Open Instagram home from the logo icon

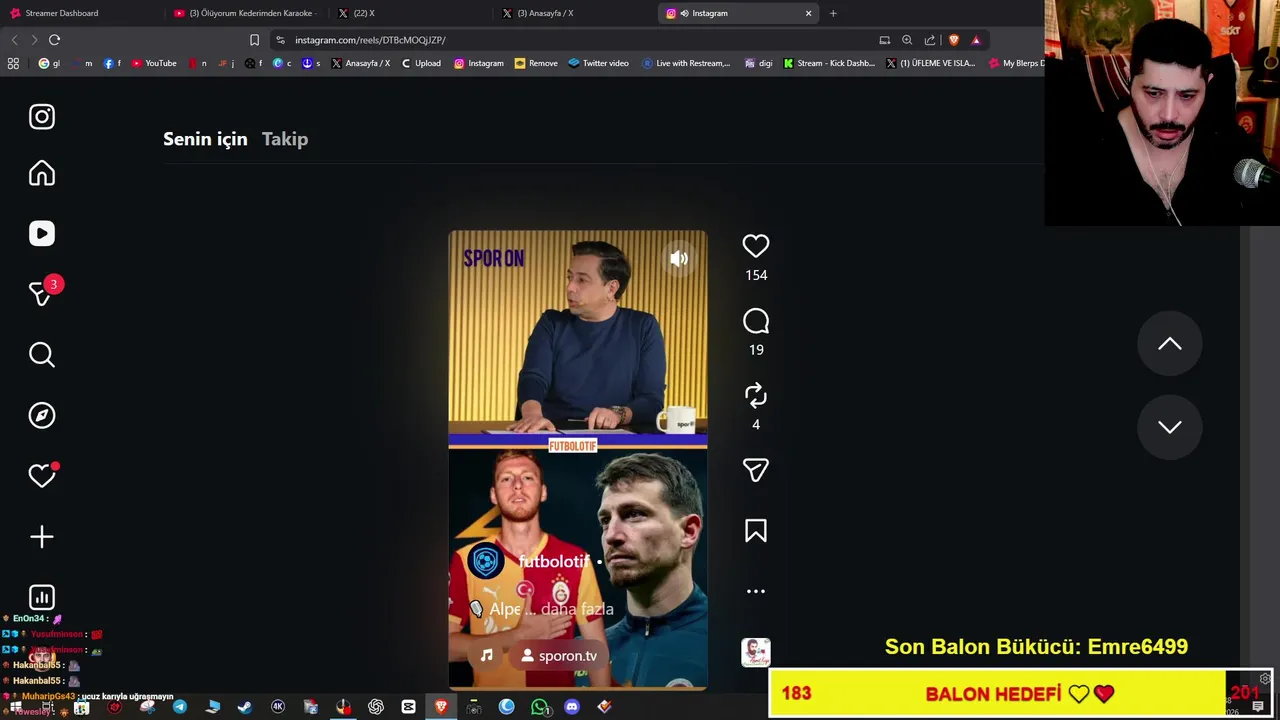(42, 117)
